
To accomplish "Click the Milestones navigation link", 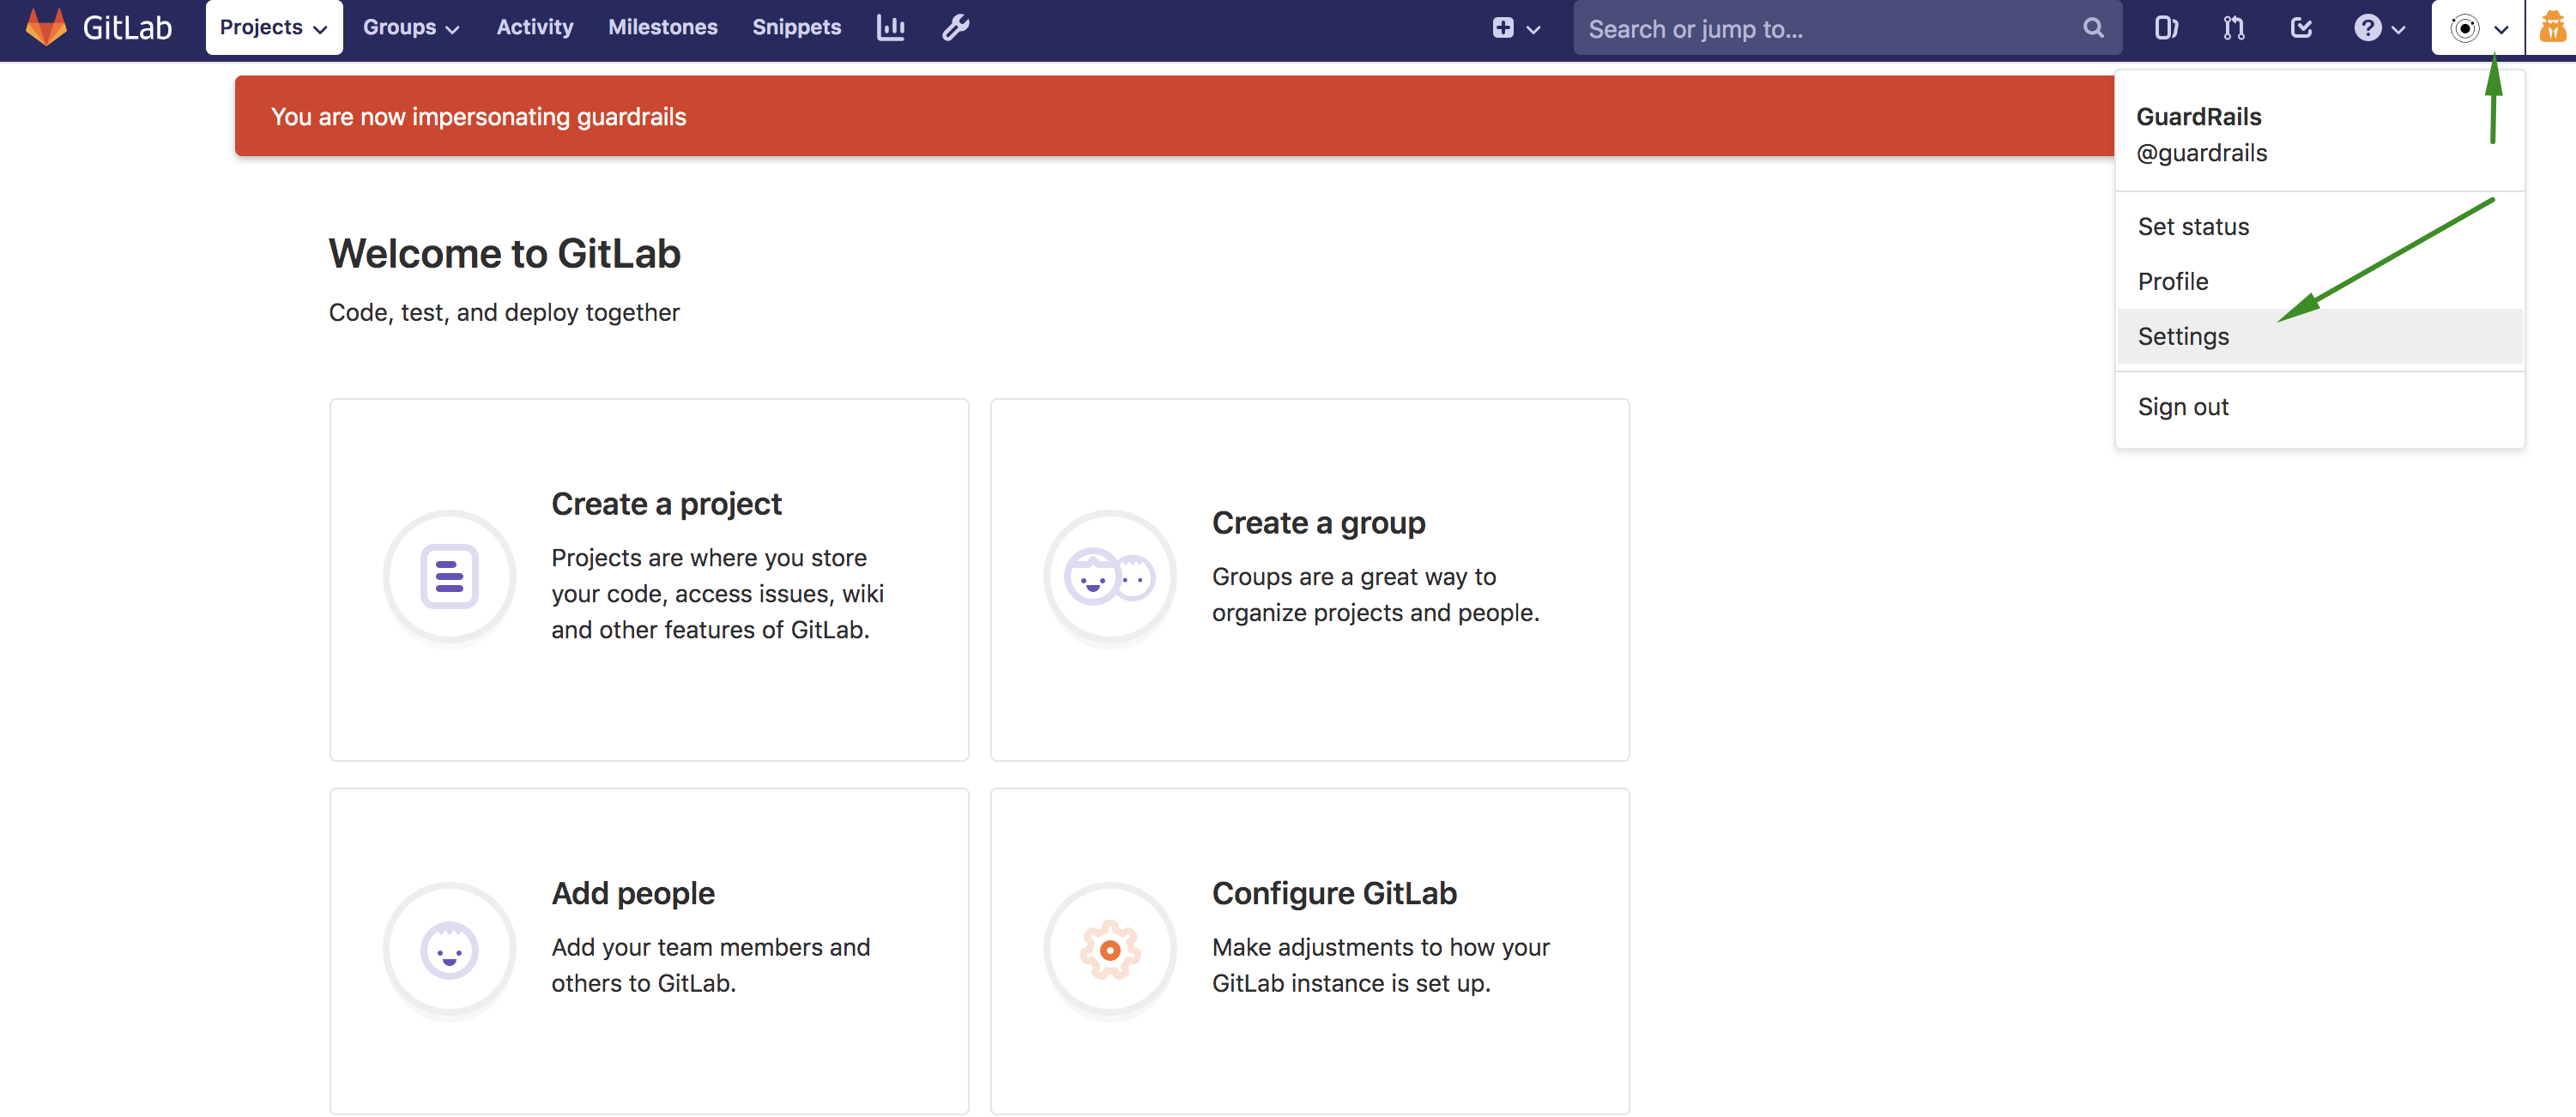I will point(663,27).
